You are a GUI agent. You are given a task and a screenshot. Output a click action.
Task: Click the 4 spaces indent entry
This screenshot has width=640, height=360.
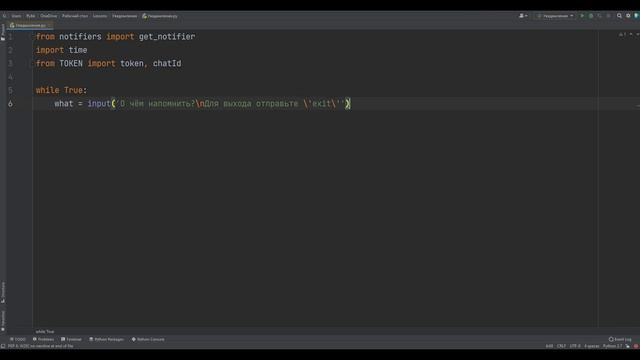[591, 346]
